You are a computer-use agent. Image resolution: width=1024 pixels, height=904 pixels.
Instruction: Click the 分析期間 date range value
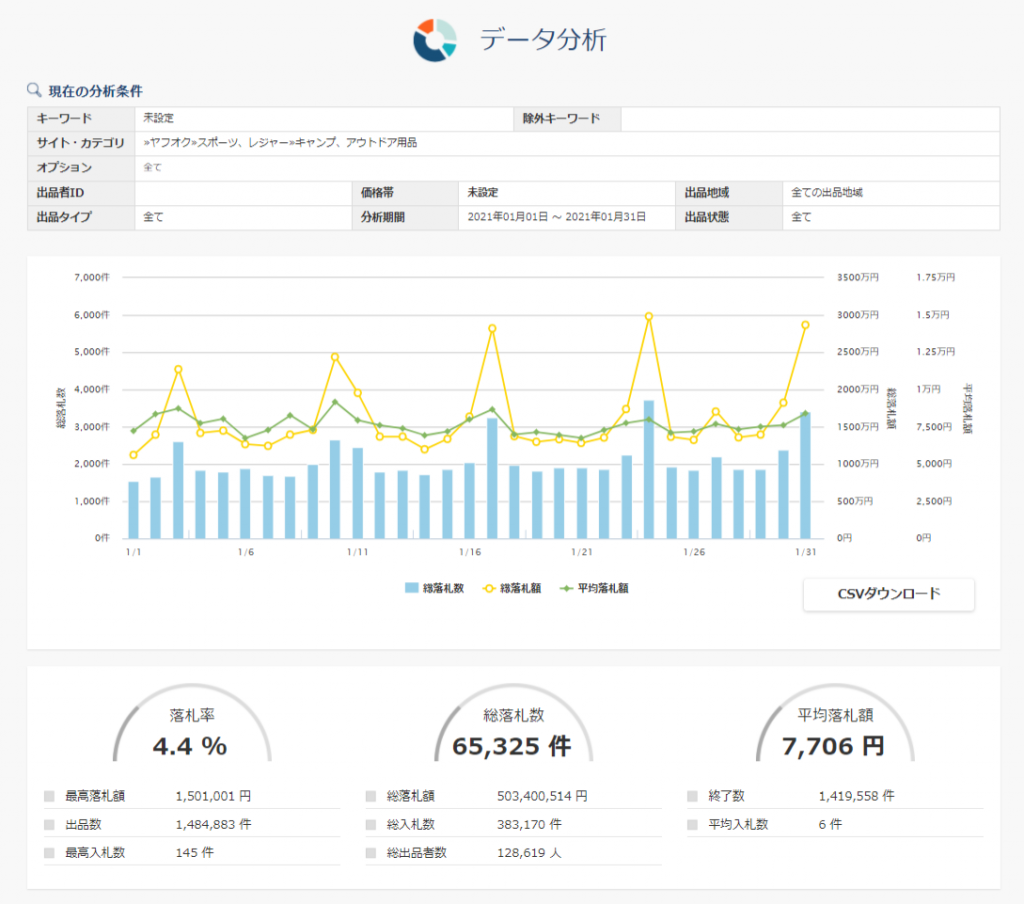coord(557,217)
